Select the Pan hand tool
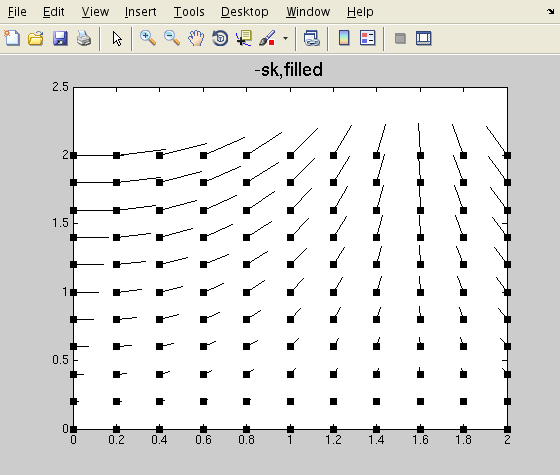Image resolution: width=560 pixels, height=475 pixels. [x=196, y=38]
